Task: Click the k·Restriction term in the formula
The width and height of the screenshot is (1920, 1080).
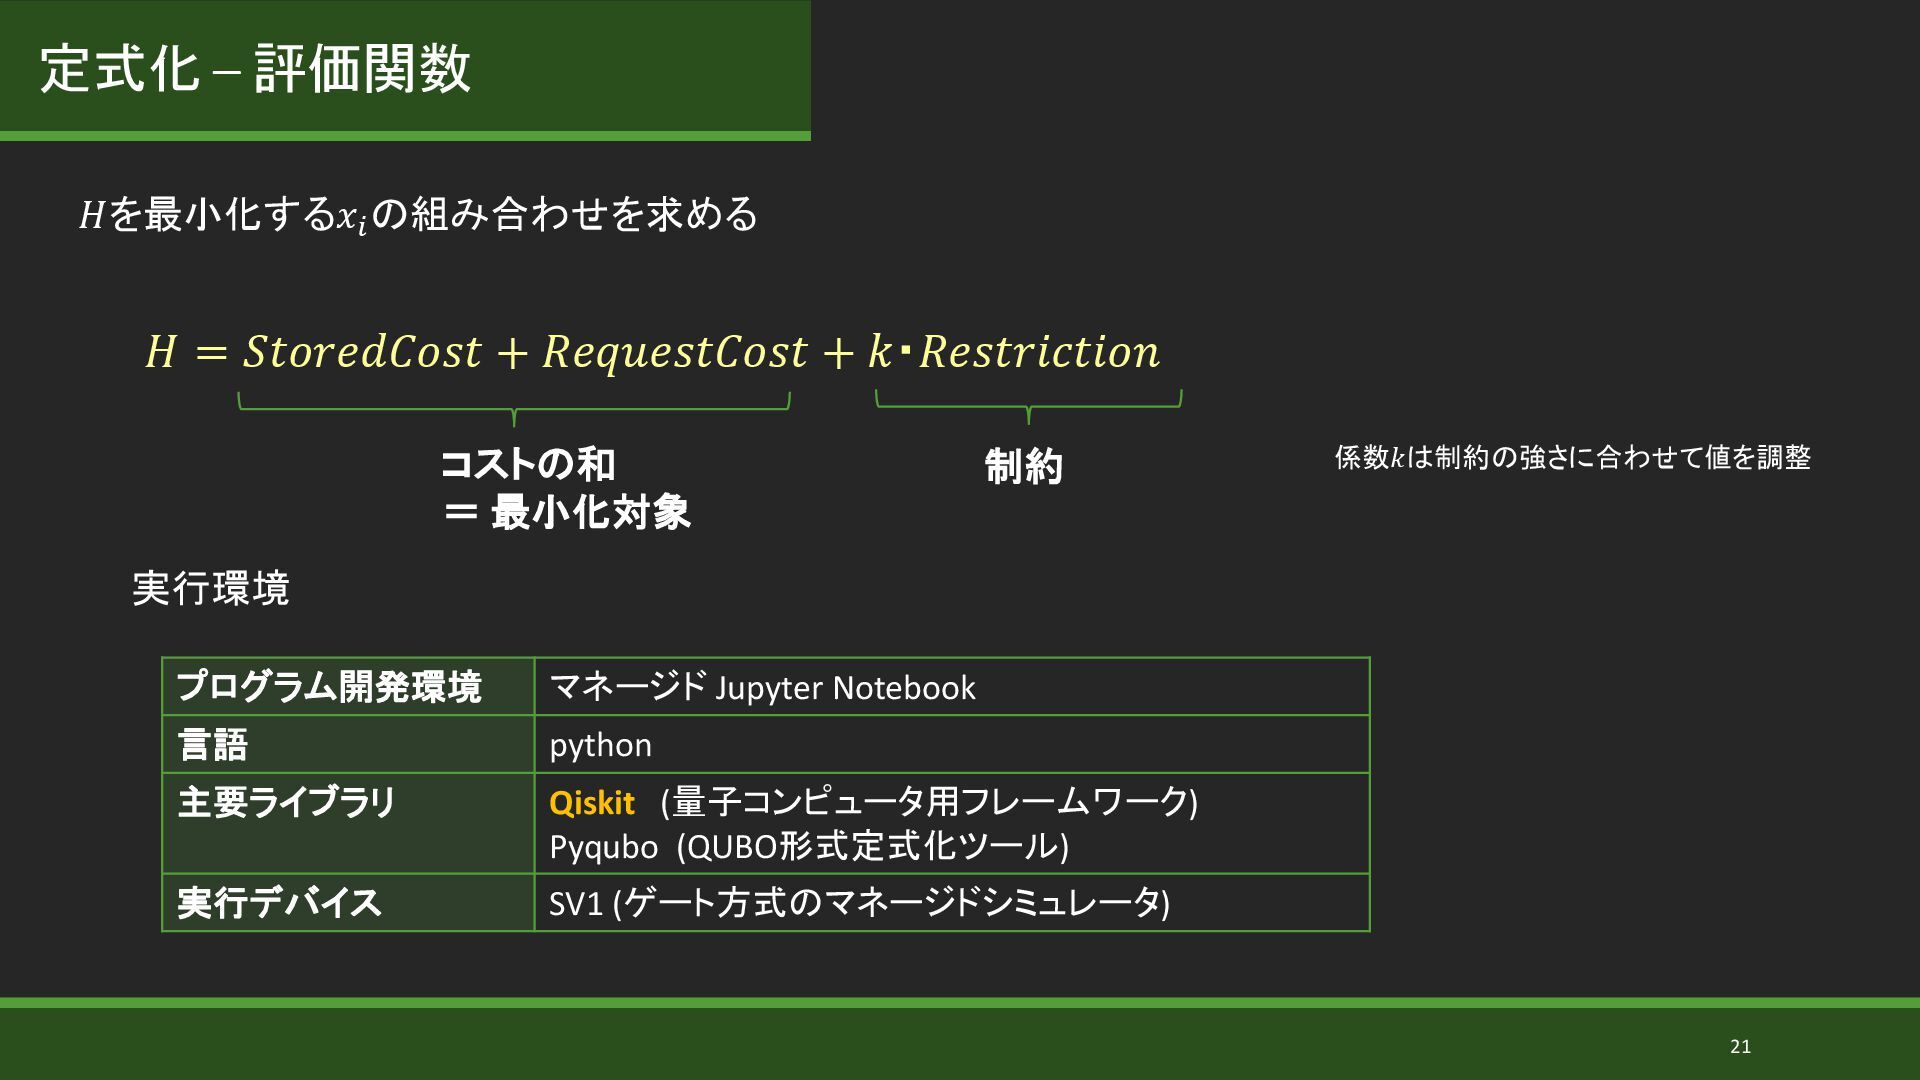Action: (1014, 352)
